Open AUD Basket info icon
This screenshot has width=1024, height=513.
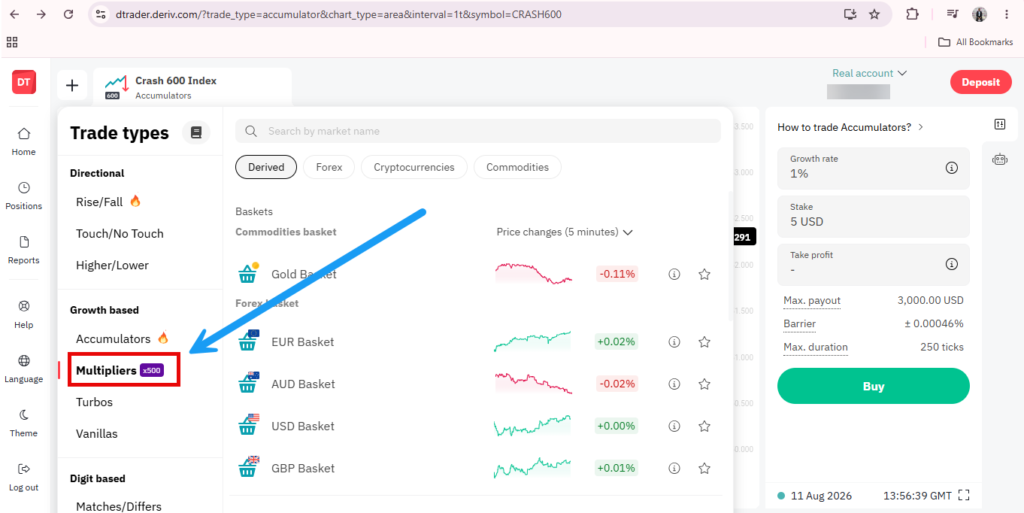pos(675,384)
